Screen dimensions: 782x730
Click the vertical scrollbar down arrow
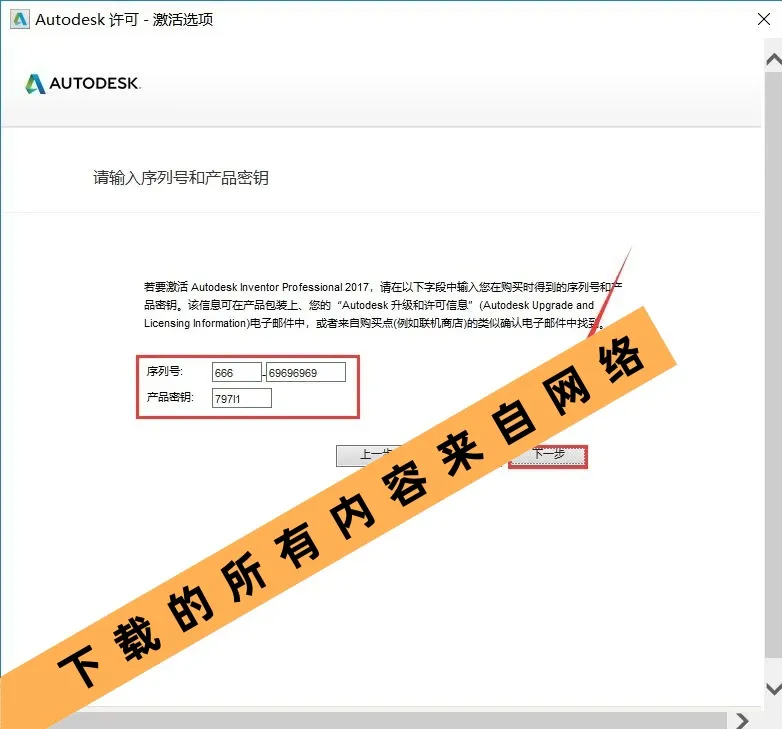pyautogui.click(x=773, y=689)
